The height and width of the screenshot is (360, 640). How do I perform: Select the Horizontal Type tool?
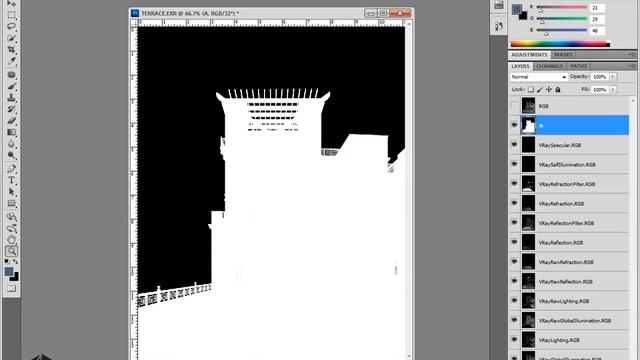11,180
